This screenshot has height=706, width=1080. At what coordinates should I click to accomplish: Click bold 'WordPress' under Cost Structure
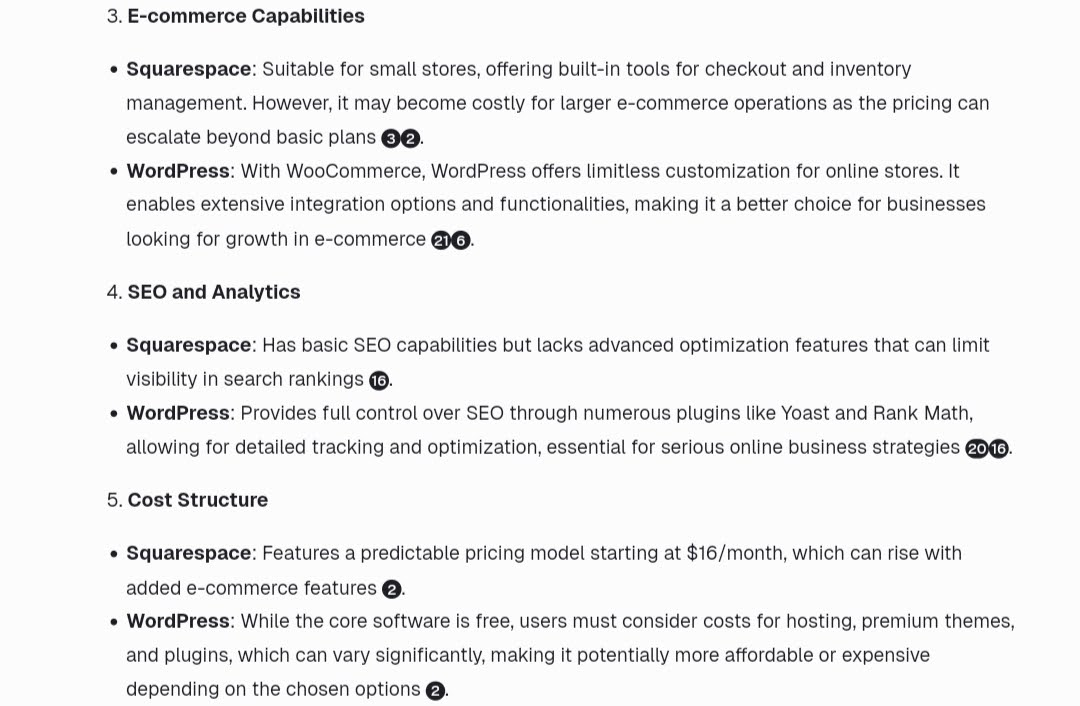tap(178, 621)
